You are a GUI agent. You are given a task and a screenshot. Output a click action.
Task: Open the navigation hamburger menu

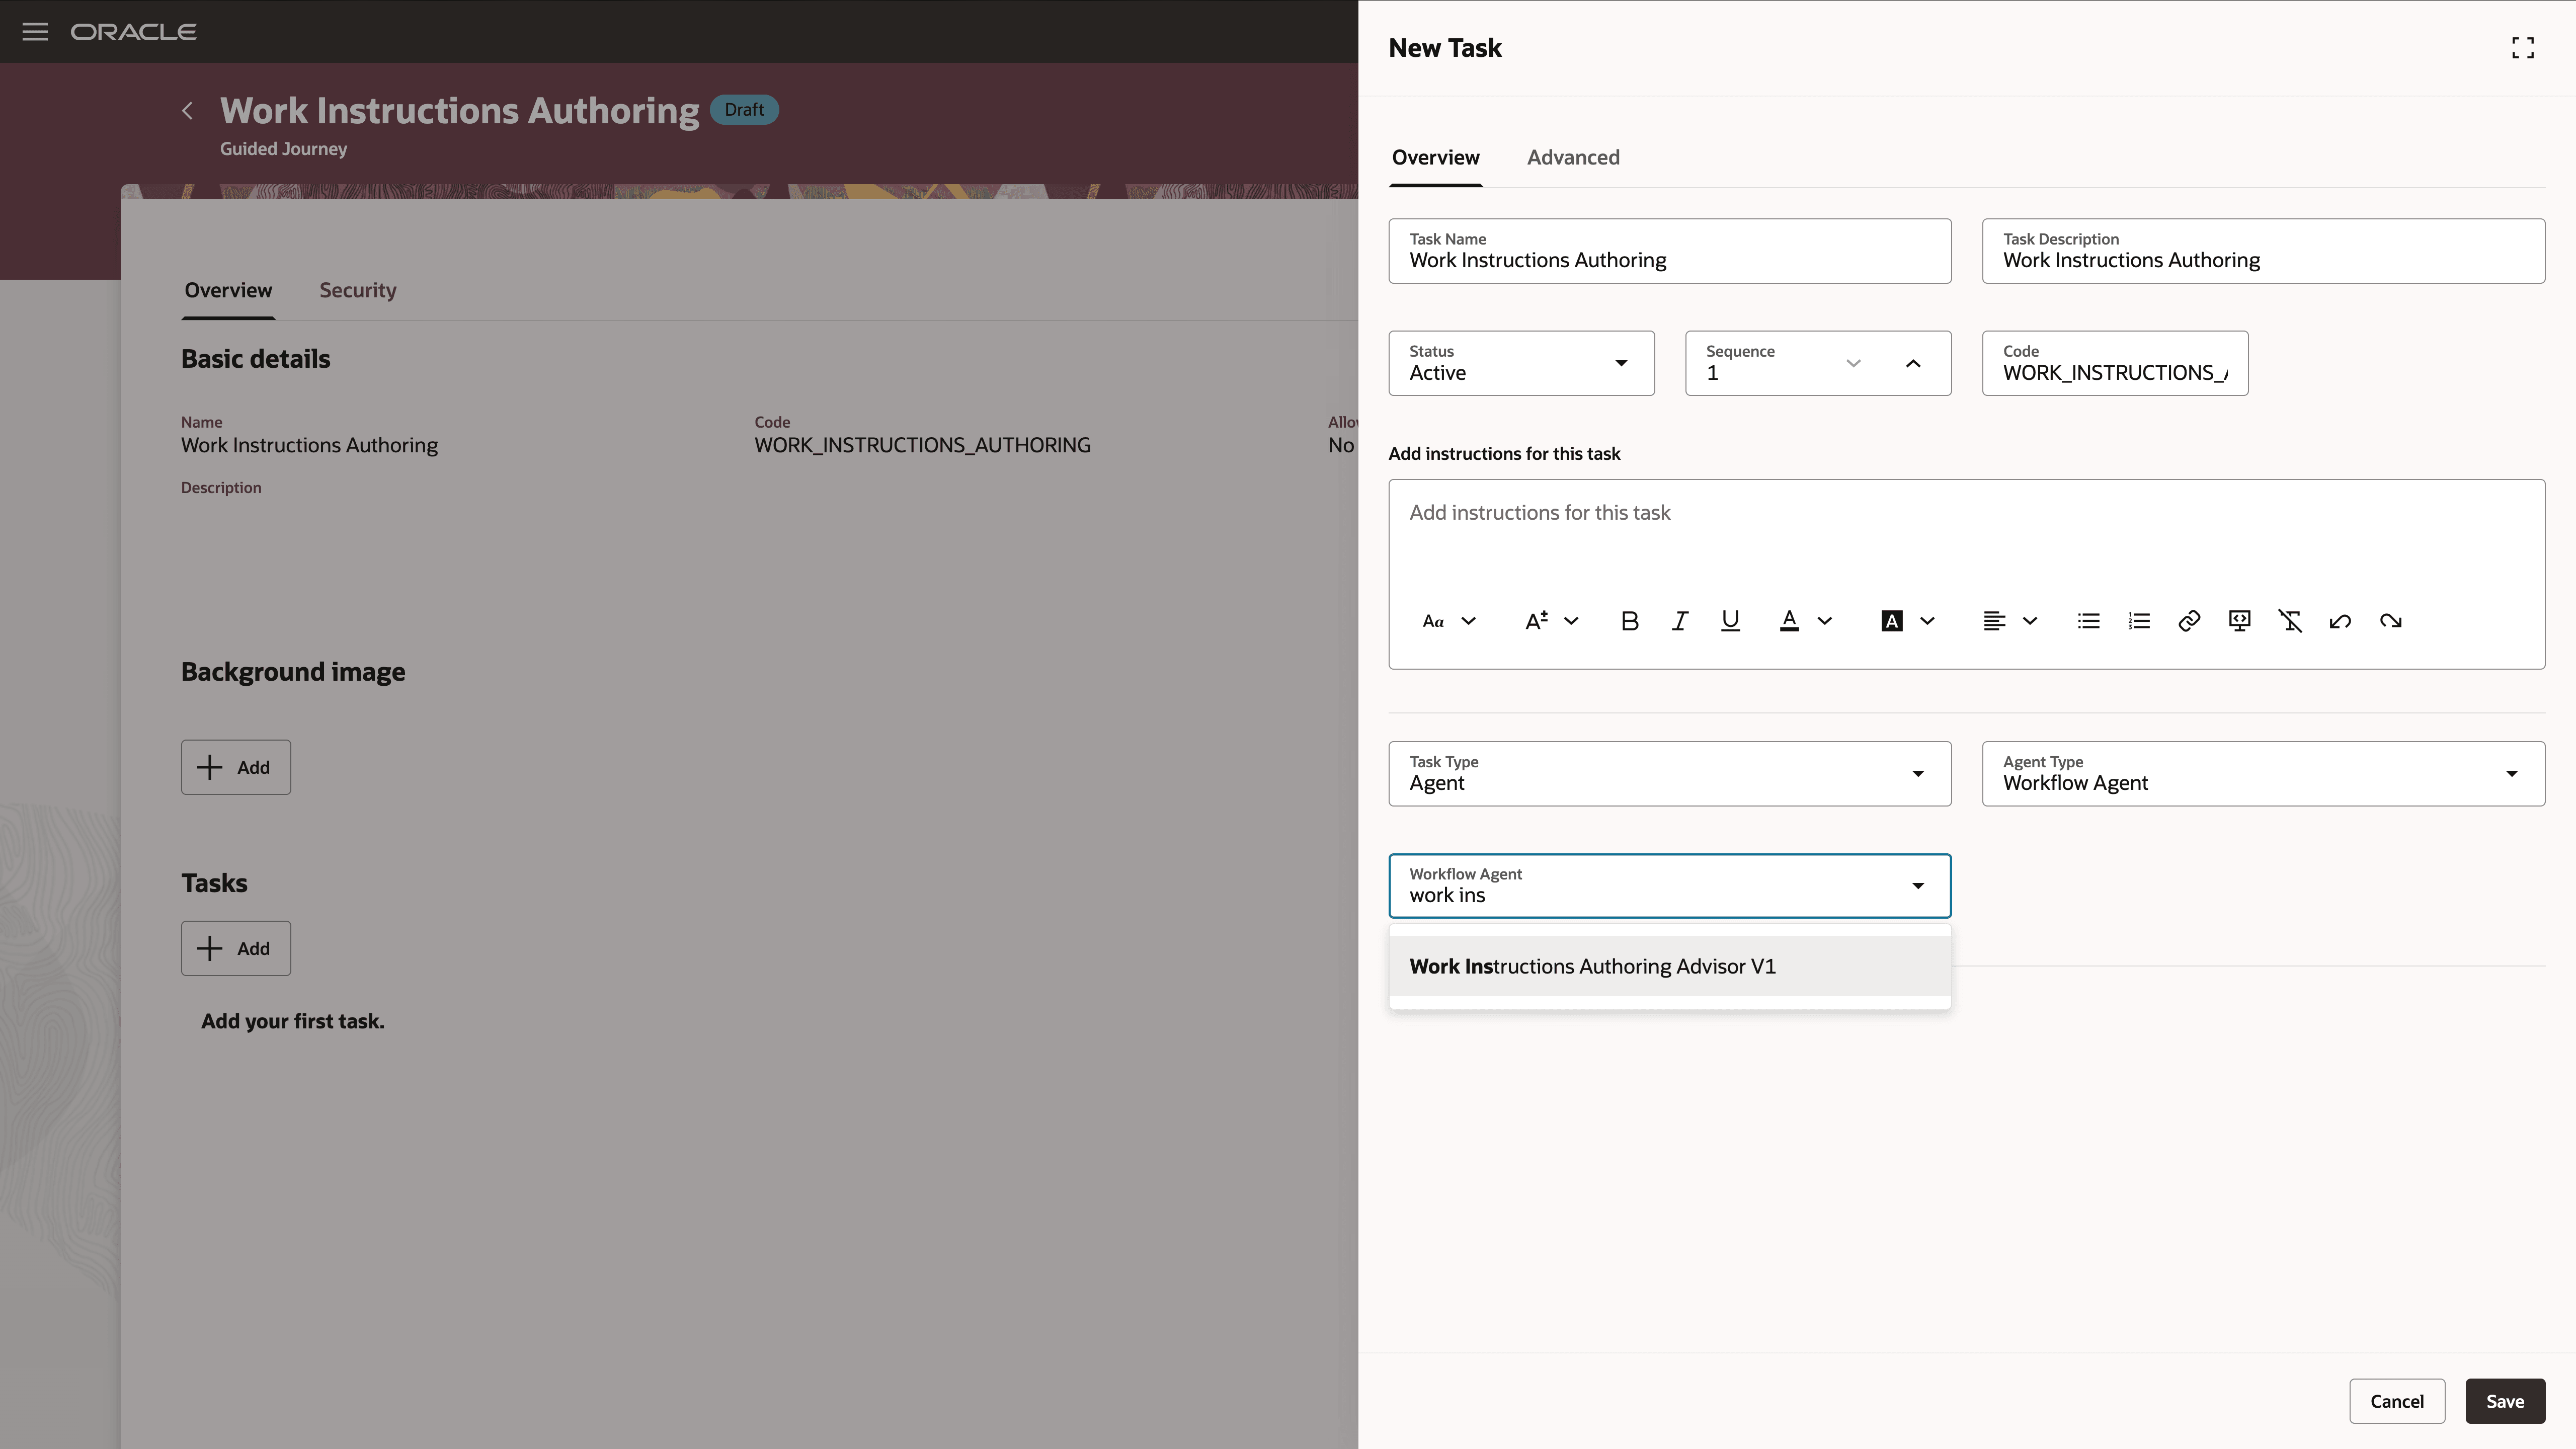pos(35,31)
